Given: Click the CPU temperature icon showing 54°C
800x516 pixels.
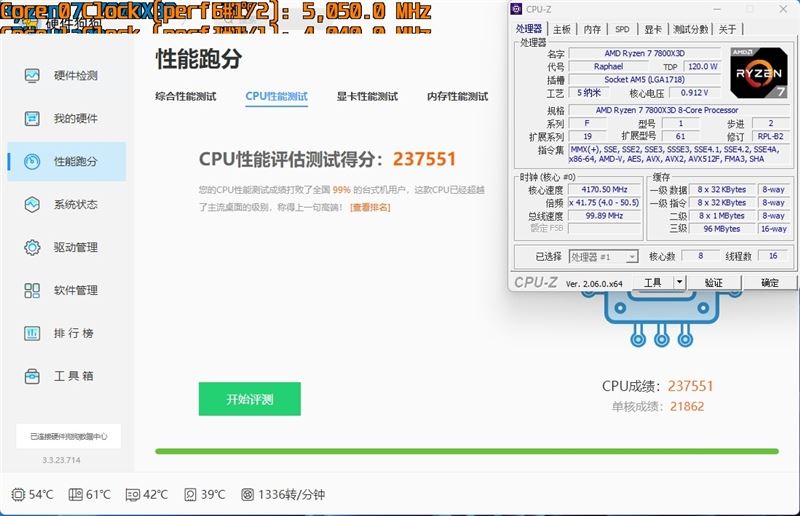Looking at the screenshot, I should 18,494.
